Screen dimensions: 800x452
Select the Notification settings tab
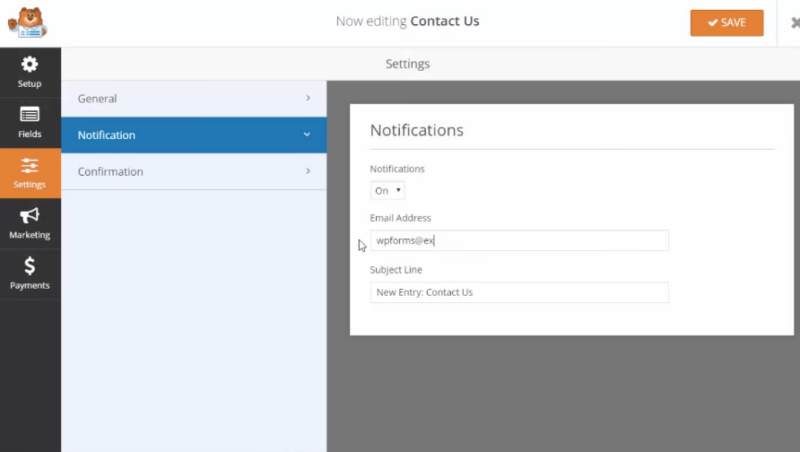pyautogui.click(x=106, y=135)
